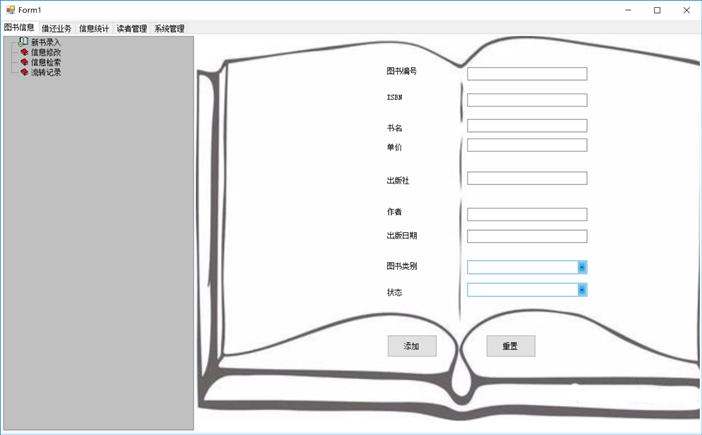
Task: Click the 图书编号 input field
Action: [x=526, y=74]
